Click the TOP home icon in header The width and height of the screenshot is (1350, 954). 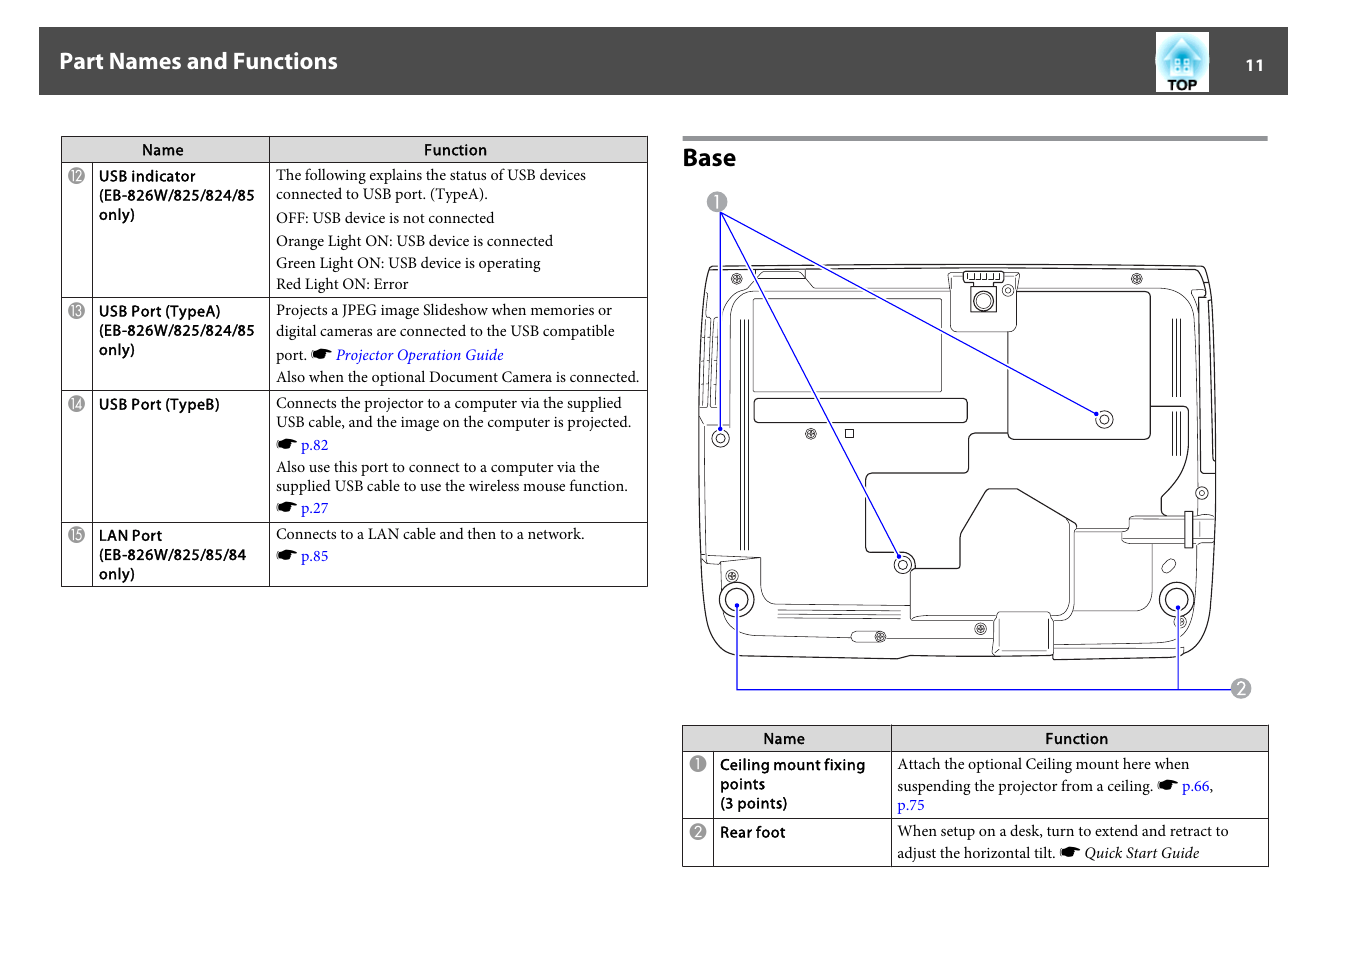click(x=1182, y=62)
